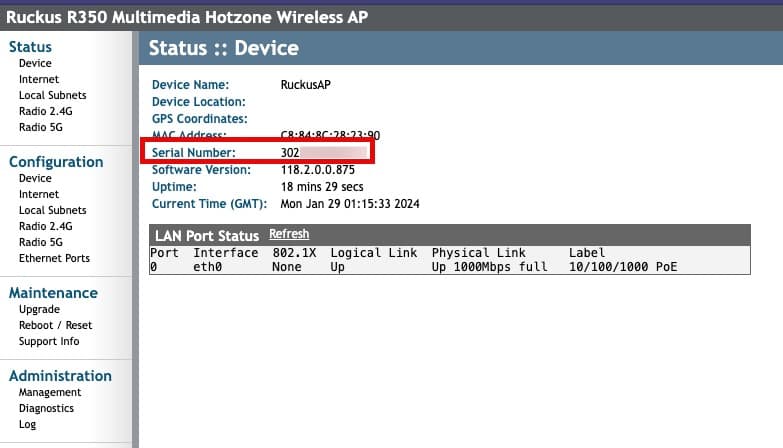Click the Uptime label
Viewport: 783px width, 448px height.
[174, 187]
